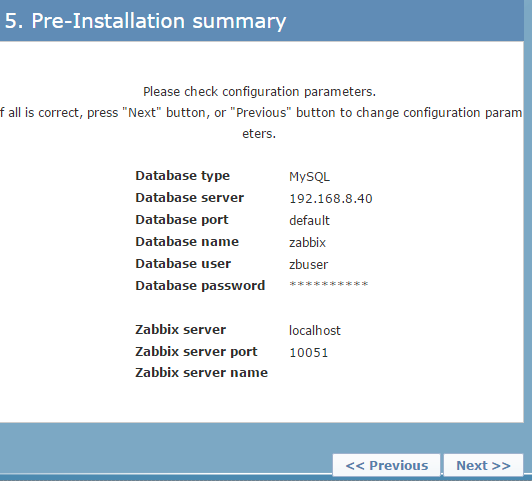Click the 10051 server port value
The height and width of the screenshot is (481, 532).
(308, 352)
